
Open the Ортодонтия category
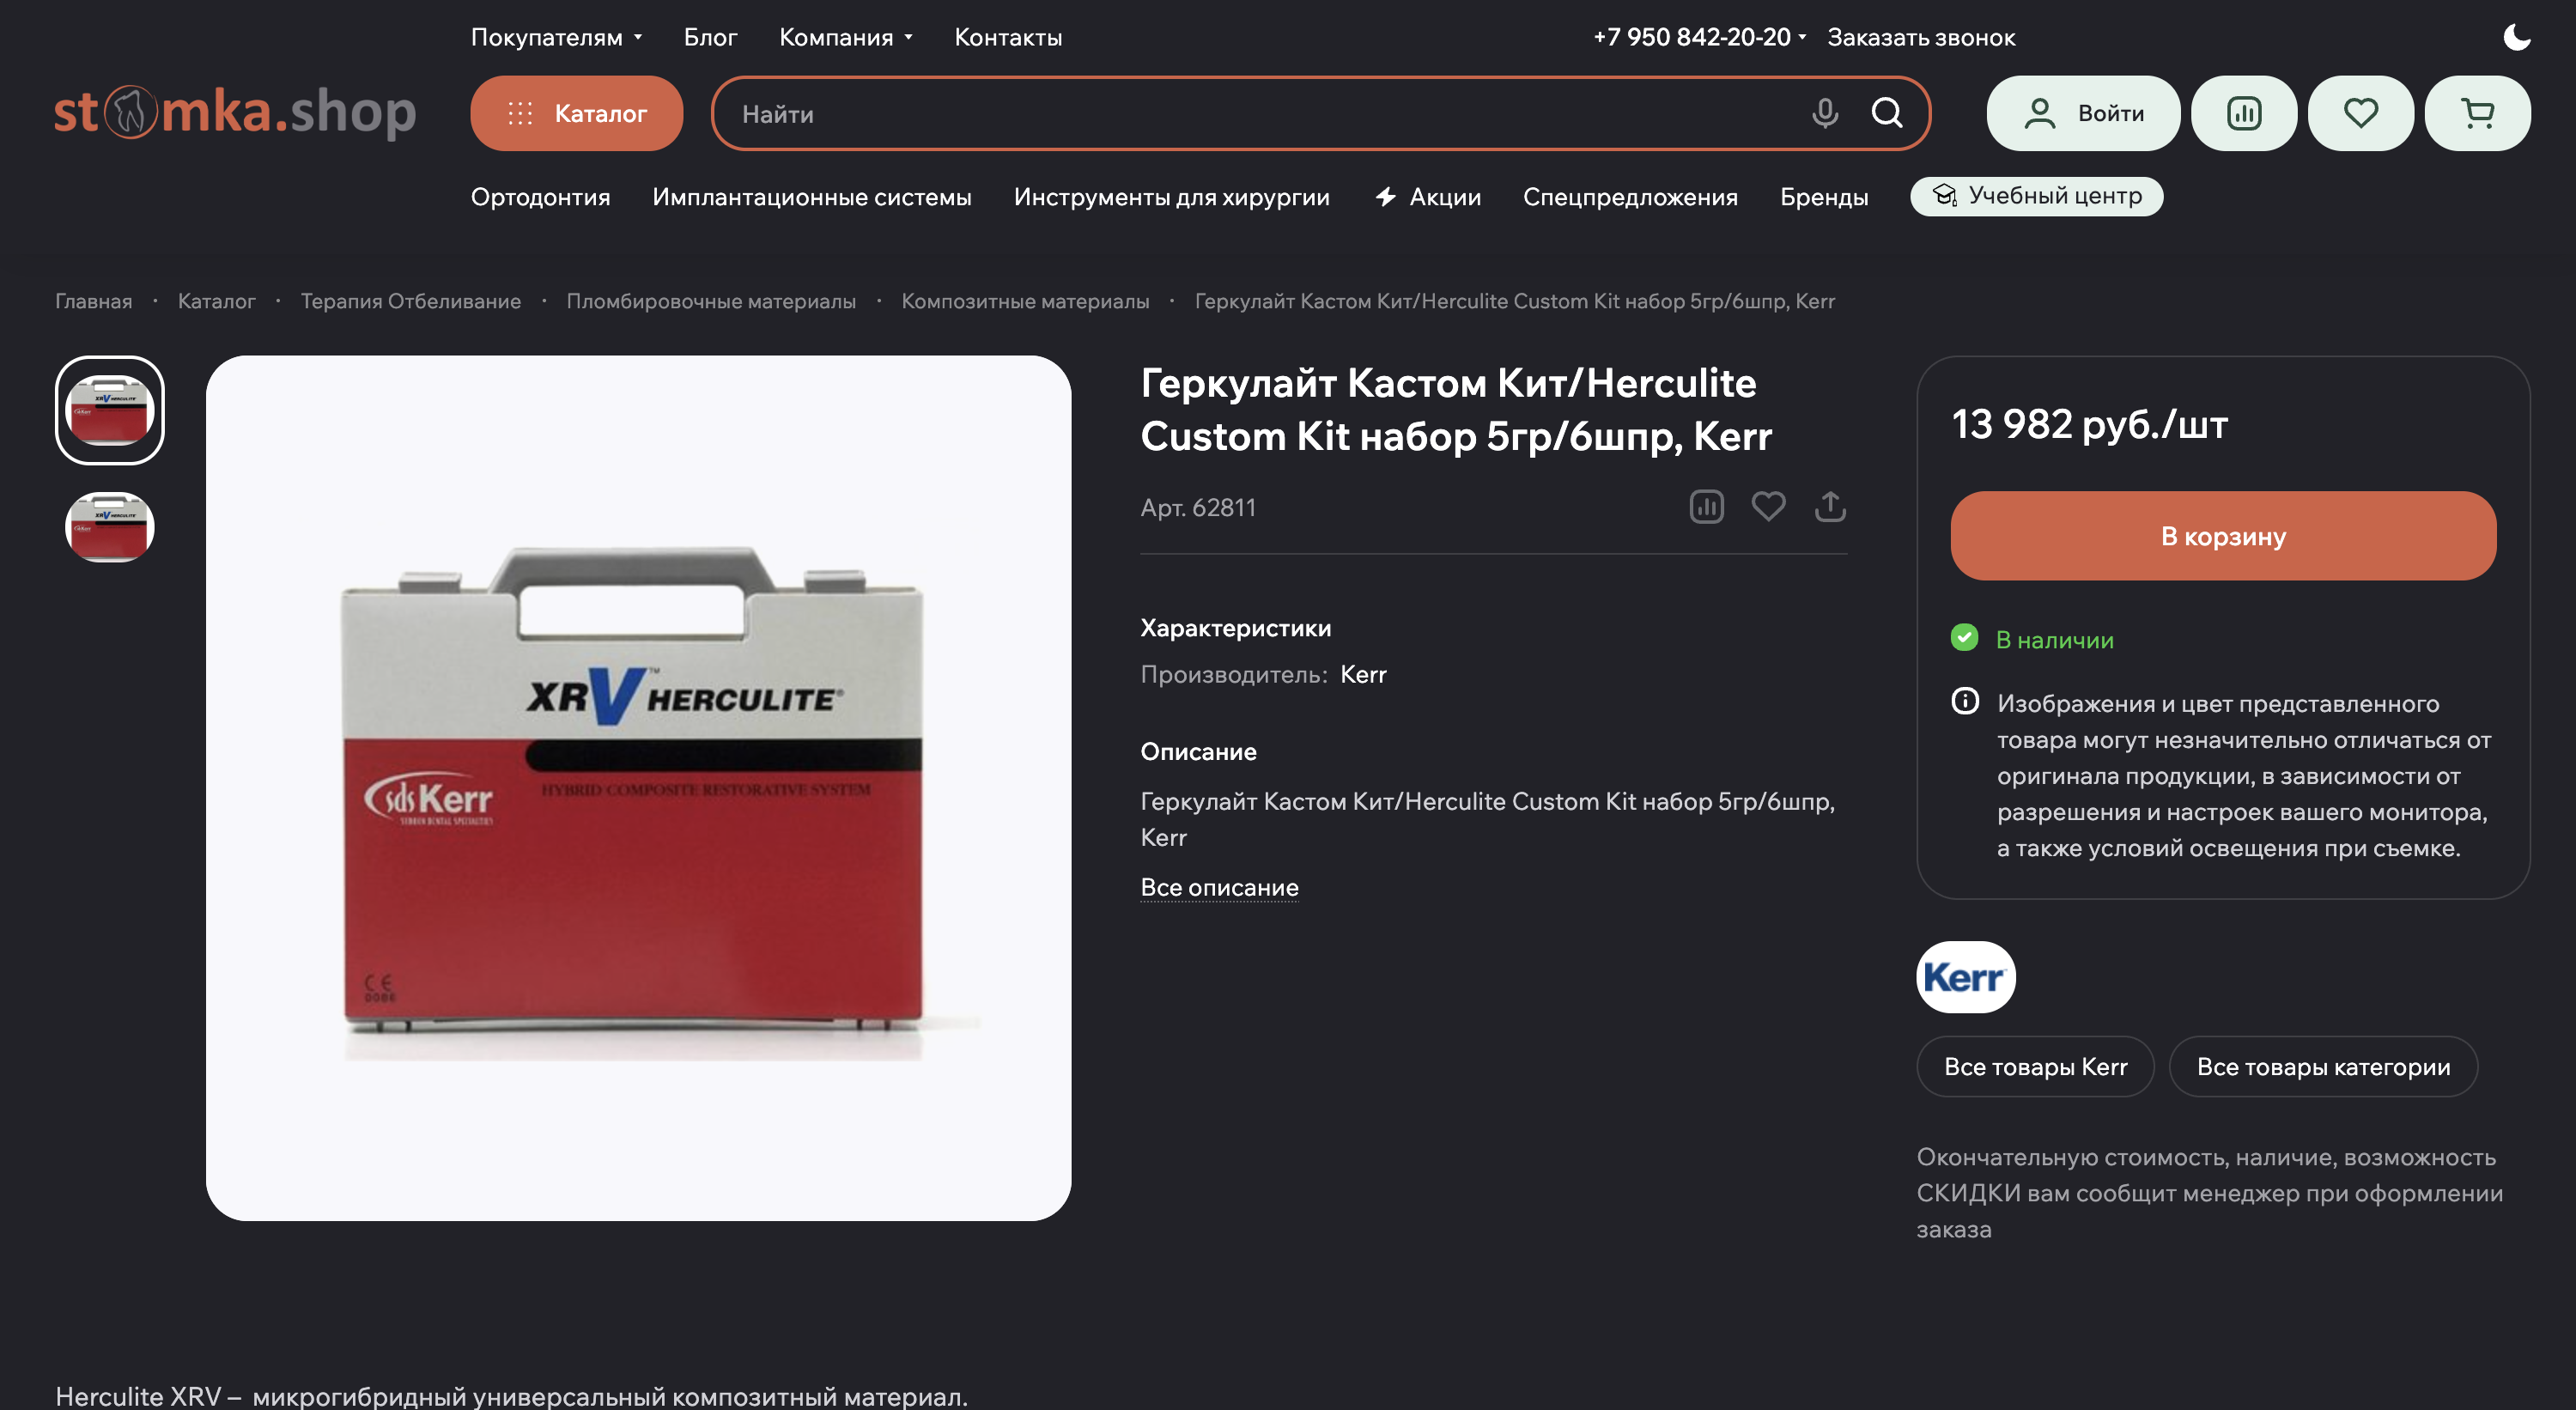pyautogui.click(x=540, y=197)
